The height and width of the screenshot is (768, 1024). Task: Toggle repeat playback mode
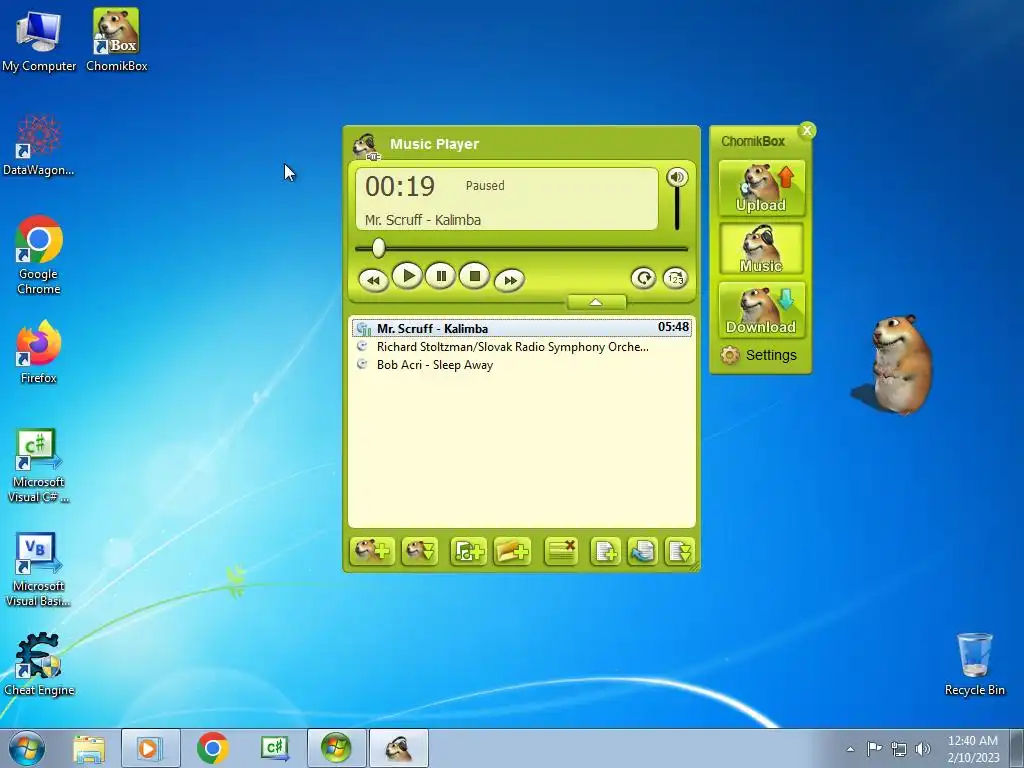[643, 278]
